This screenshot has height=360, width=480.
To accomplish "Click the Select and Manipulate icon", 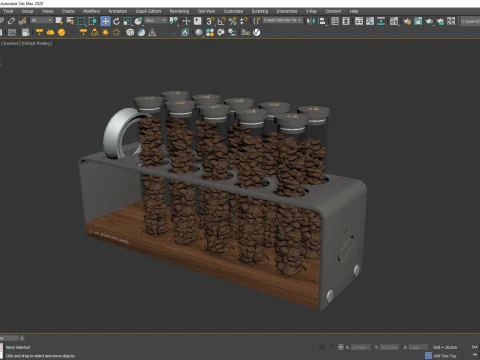I will click(186, 21).
